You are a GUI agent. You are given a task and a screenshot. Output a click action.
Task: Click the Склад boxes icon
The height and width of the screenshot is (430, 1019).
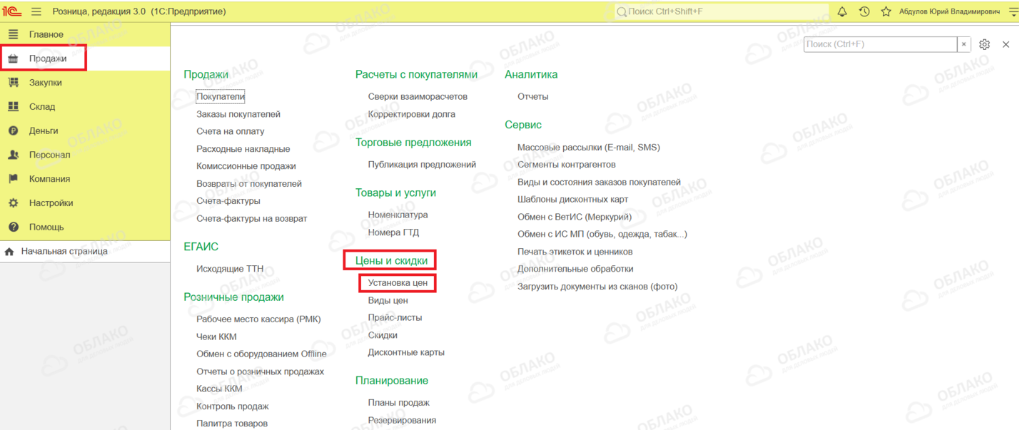click(13, 107)
